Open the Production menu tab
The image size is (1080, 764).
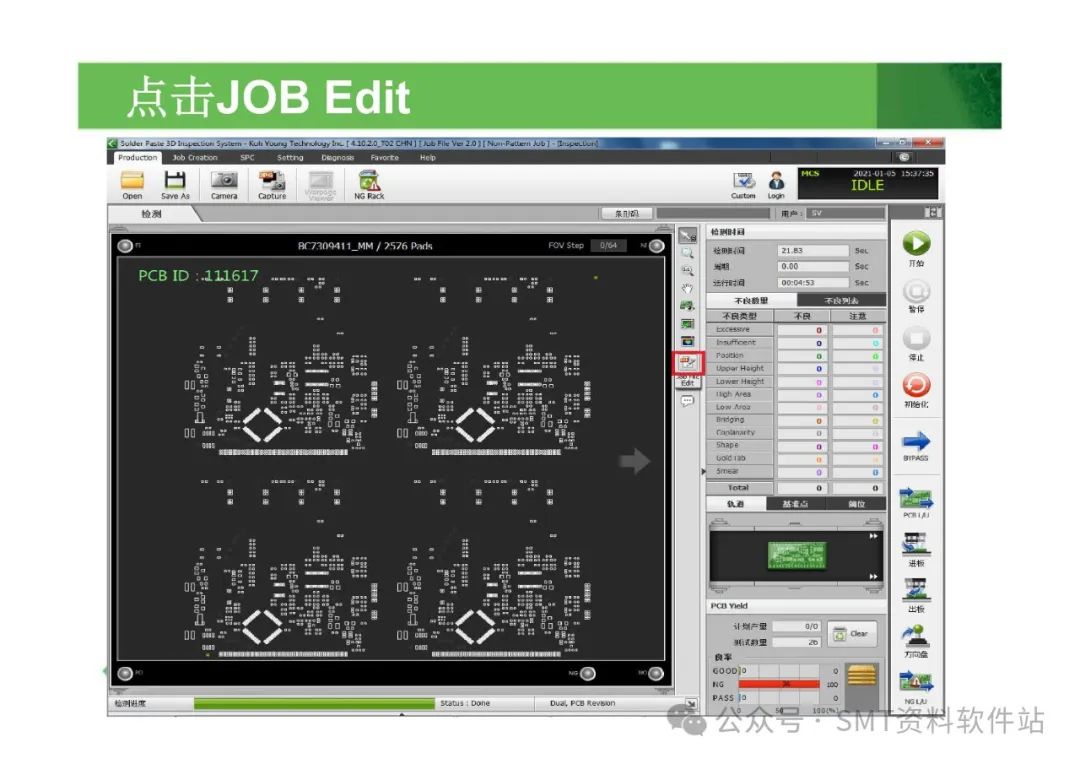pyautogui.click(x=137, y=158)
